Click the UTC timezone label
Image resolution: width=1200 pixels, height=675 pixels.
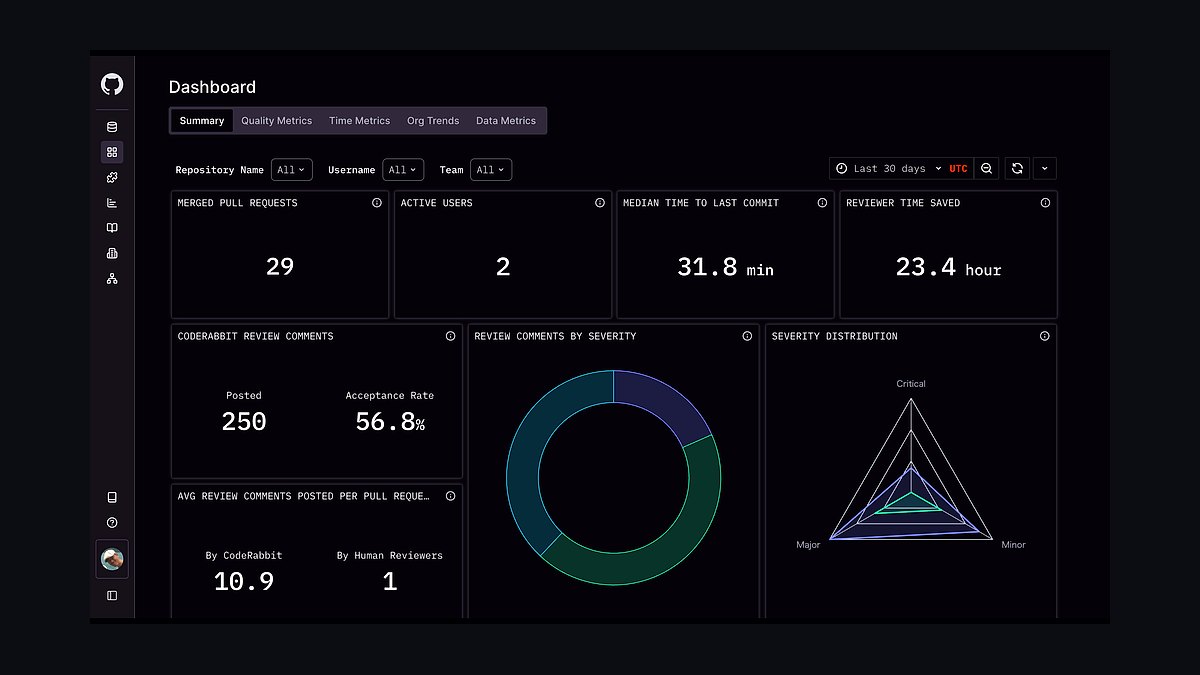point(958,169)
